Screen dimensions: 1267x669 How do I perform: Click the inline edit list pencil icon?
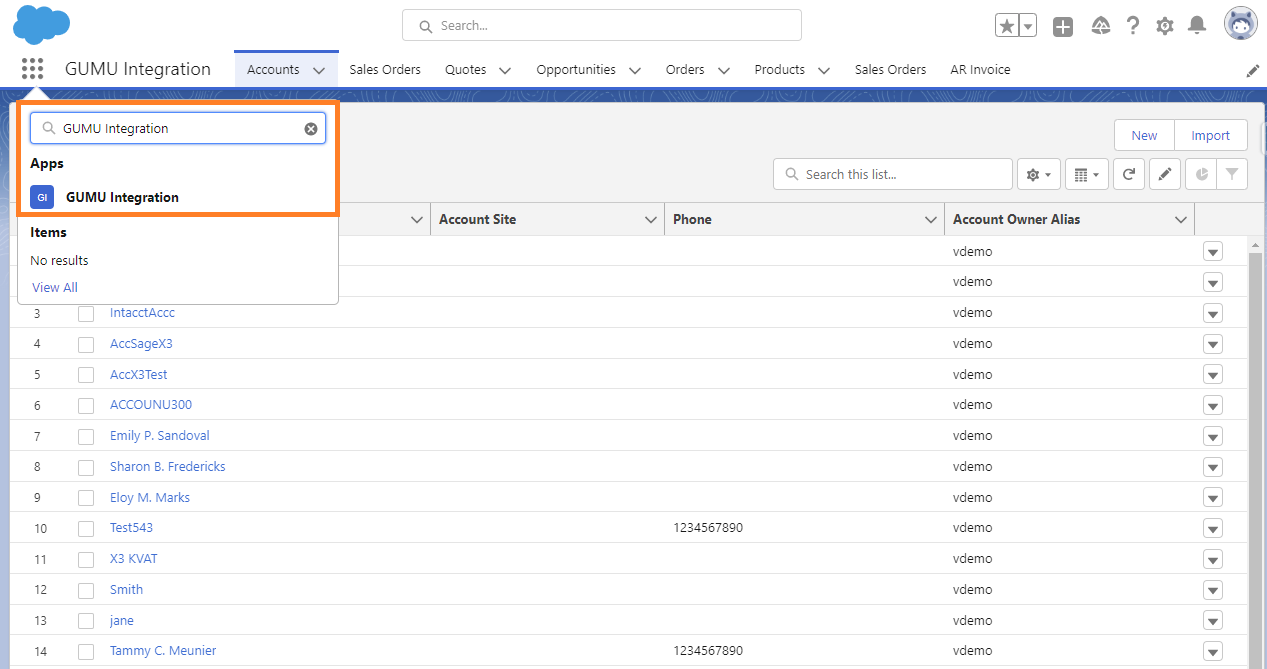(x=1164, y=174)
